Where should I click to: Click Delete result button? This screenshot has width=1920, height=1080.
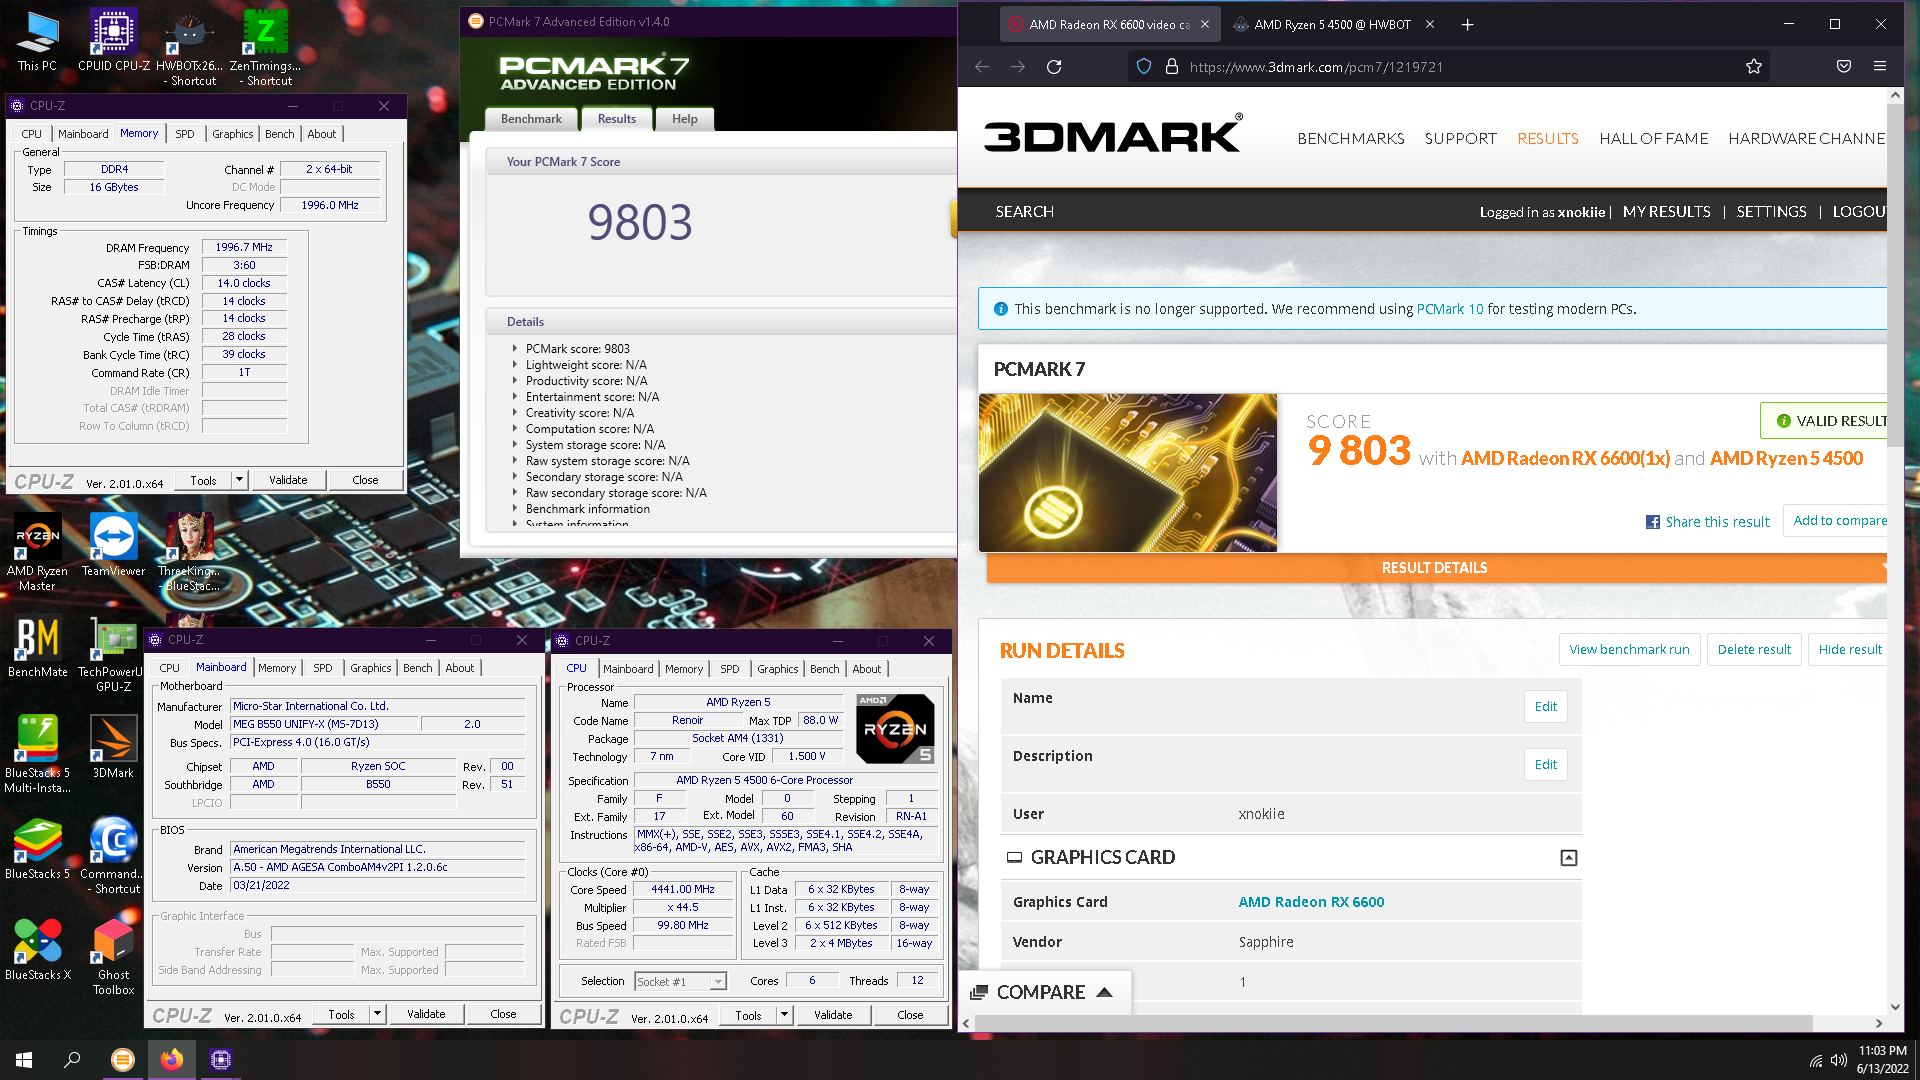[1754, 650]
